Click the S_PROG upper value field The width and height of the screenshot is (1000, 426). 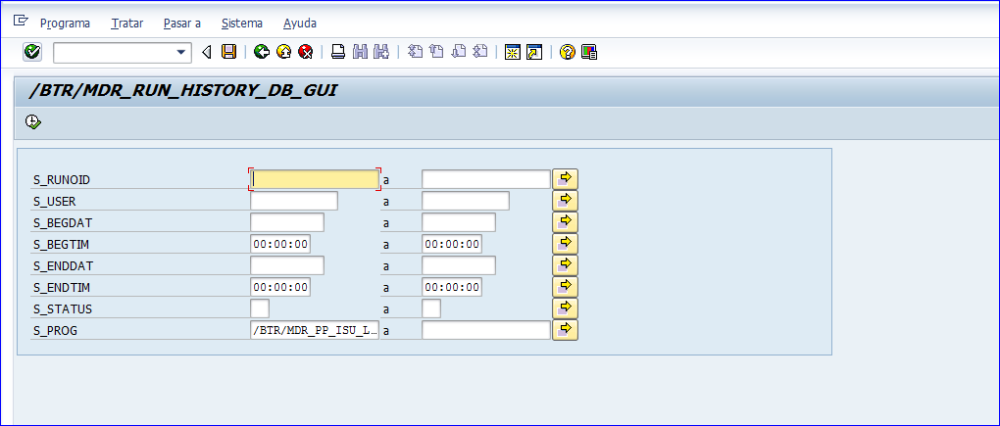(x=486, y=330)
